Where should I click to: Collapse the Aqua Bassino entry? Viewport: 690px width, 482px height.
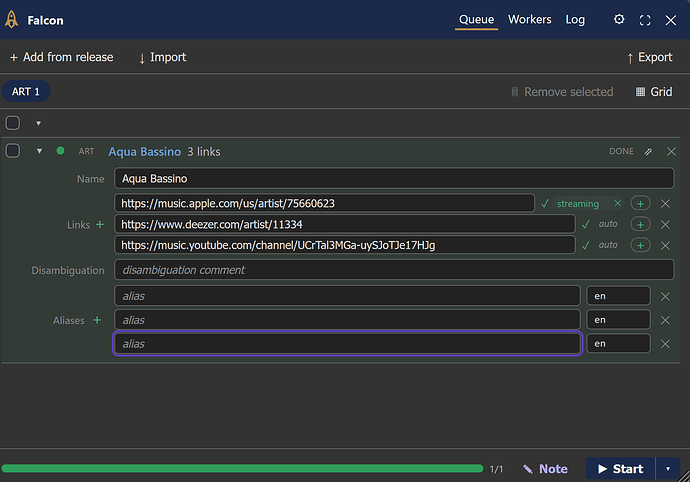click(x=39, y=151)
